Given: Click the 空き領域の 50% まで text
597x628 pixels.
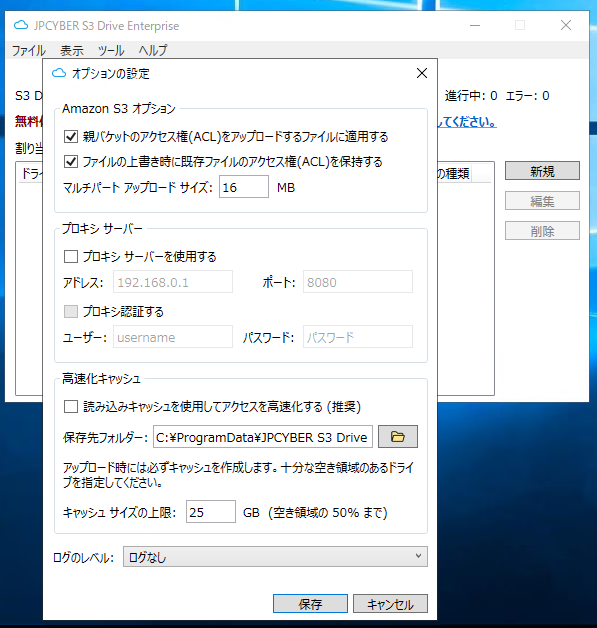Looking at the screenshot, I should (328, 512).
